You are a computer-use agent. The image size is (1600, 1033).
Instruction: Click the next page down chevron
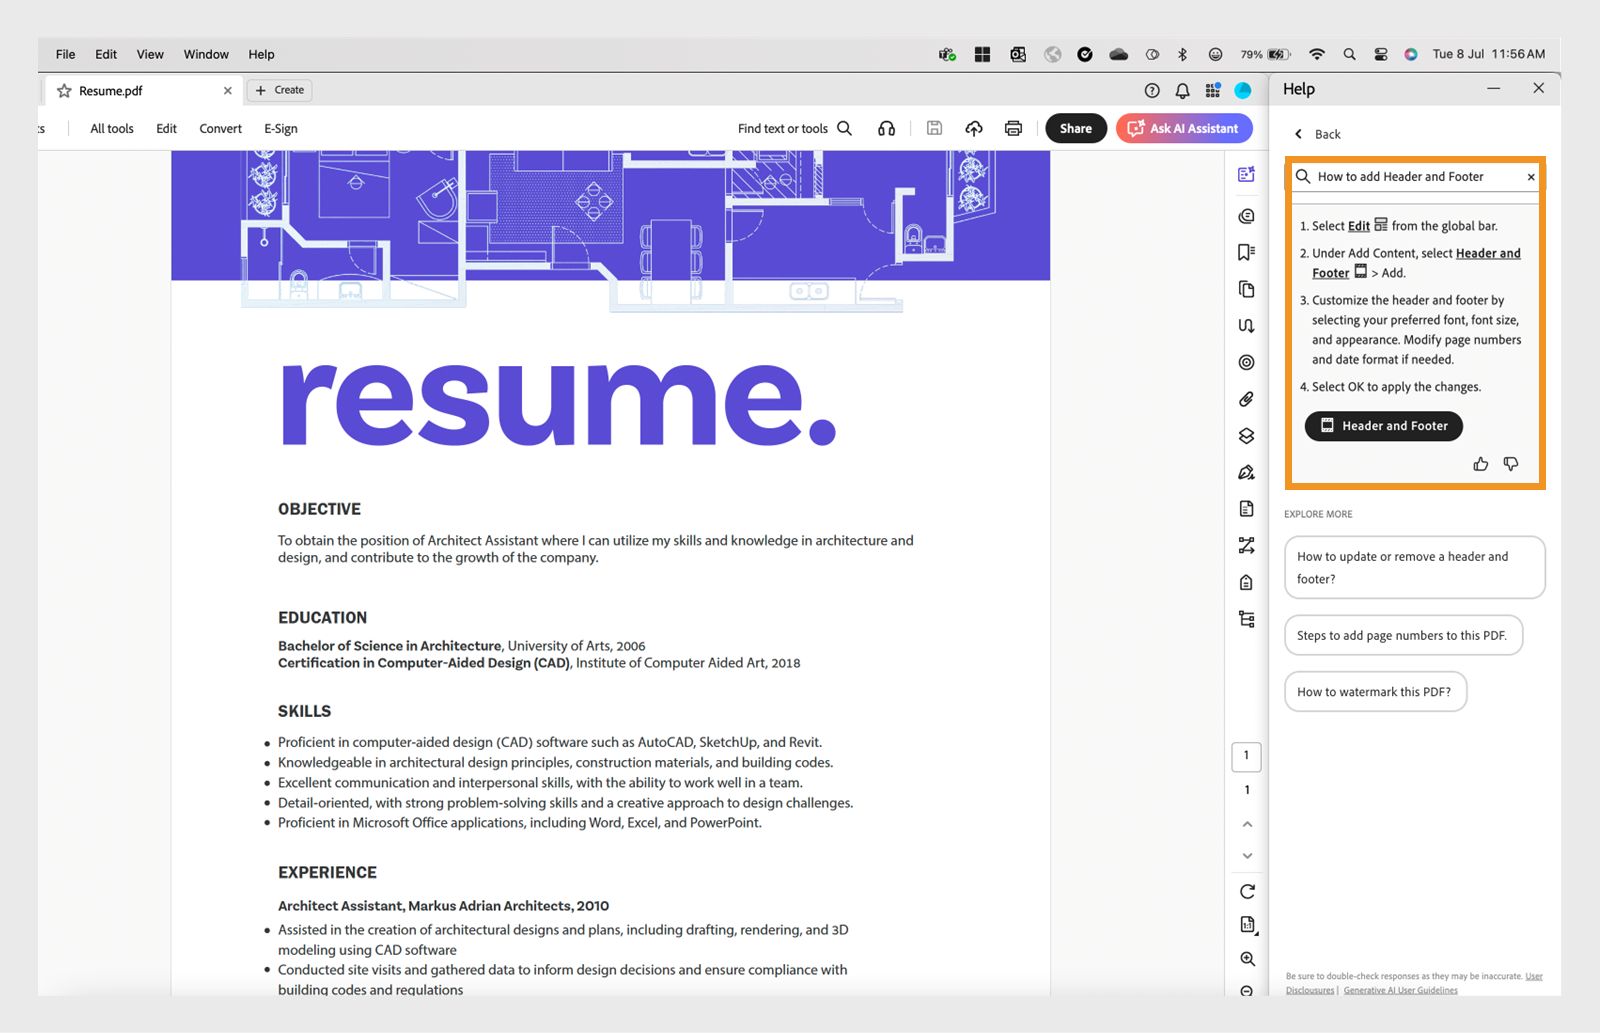[x=1246, y=856]
